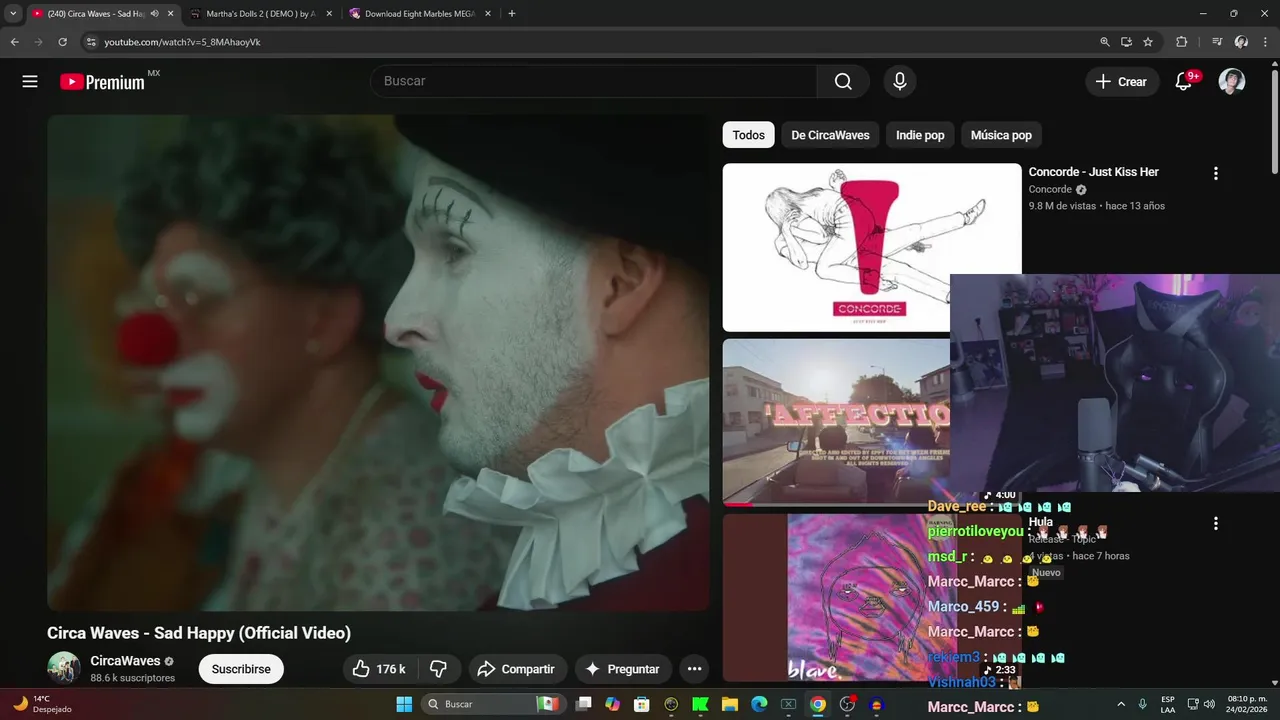
Task: Click the taskbar Buscar search box
Action: [492, 704]
